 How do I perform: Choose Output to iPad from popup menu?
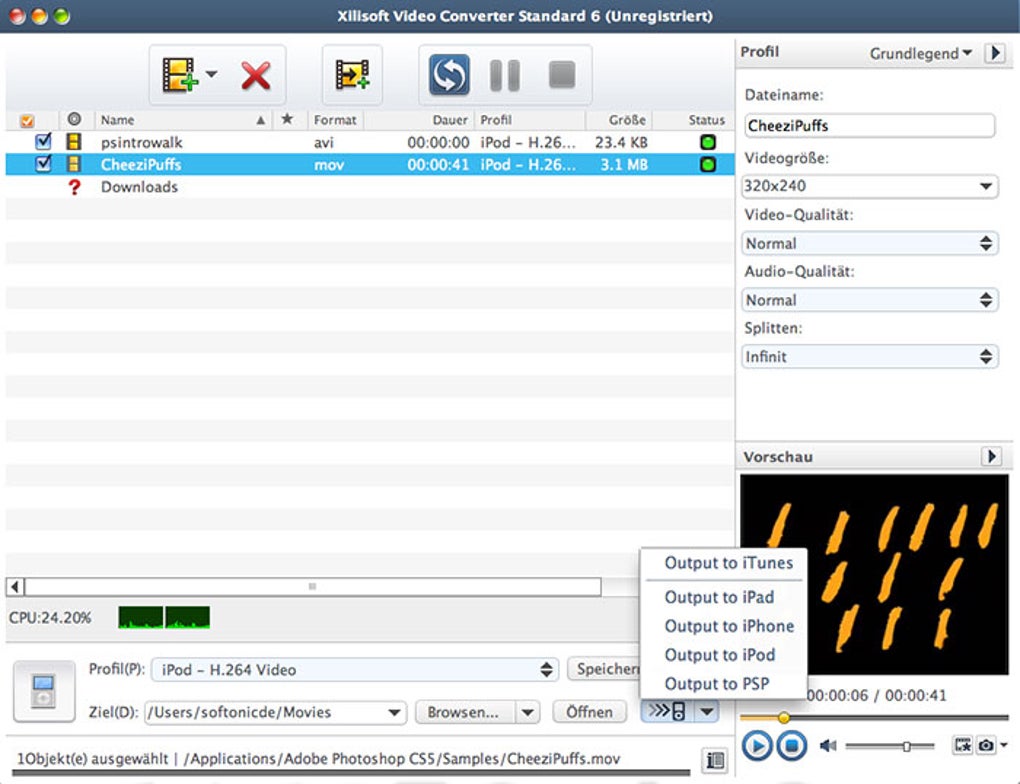719,597
